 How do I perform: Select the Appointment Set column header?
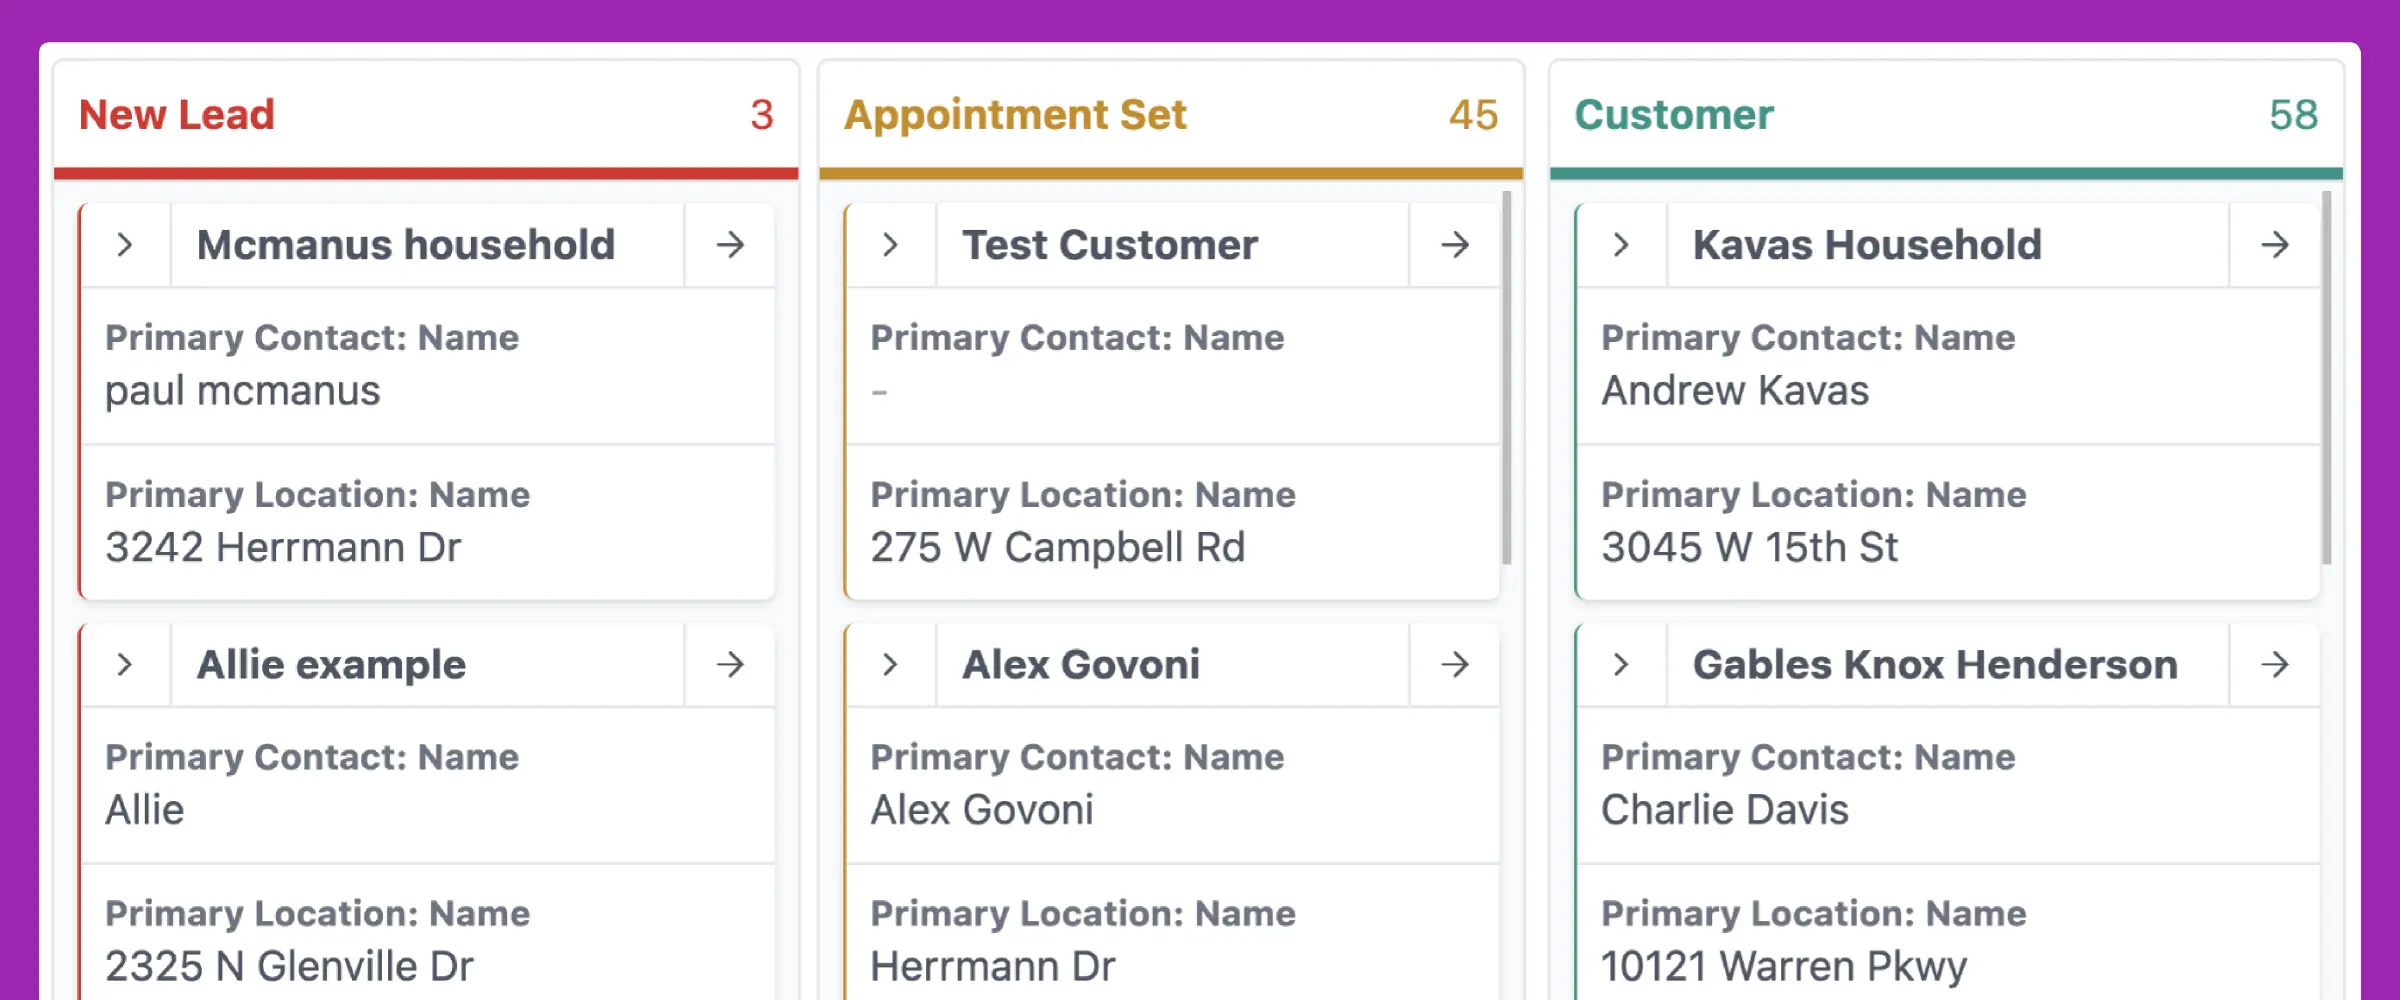click(1015, 115)
